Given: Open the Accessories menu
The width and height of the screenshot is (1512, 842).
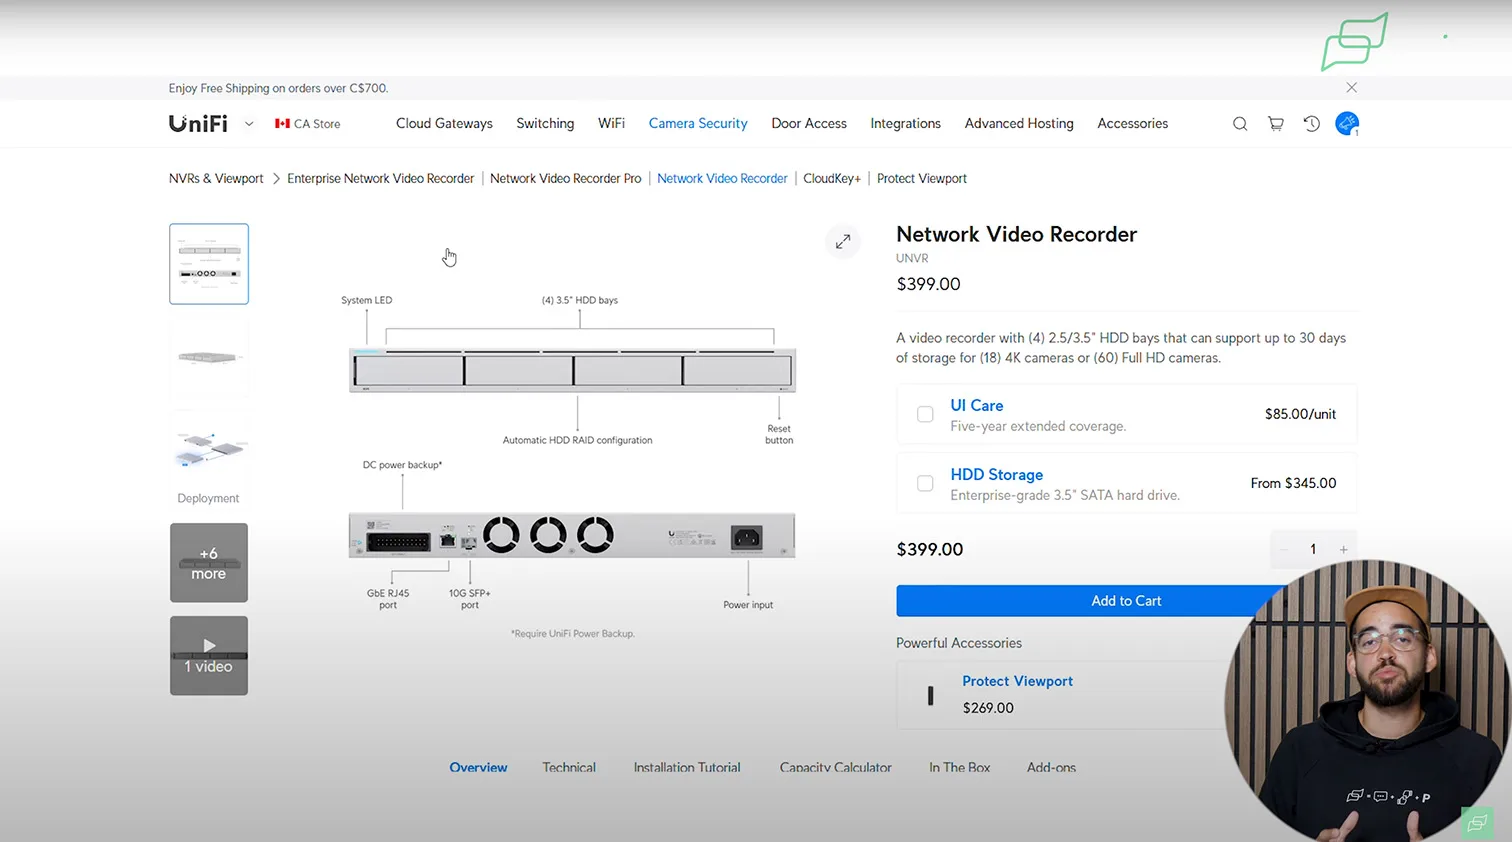Looking at the screenshot, I should pyautogui.click(x=1132, y=124).
